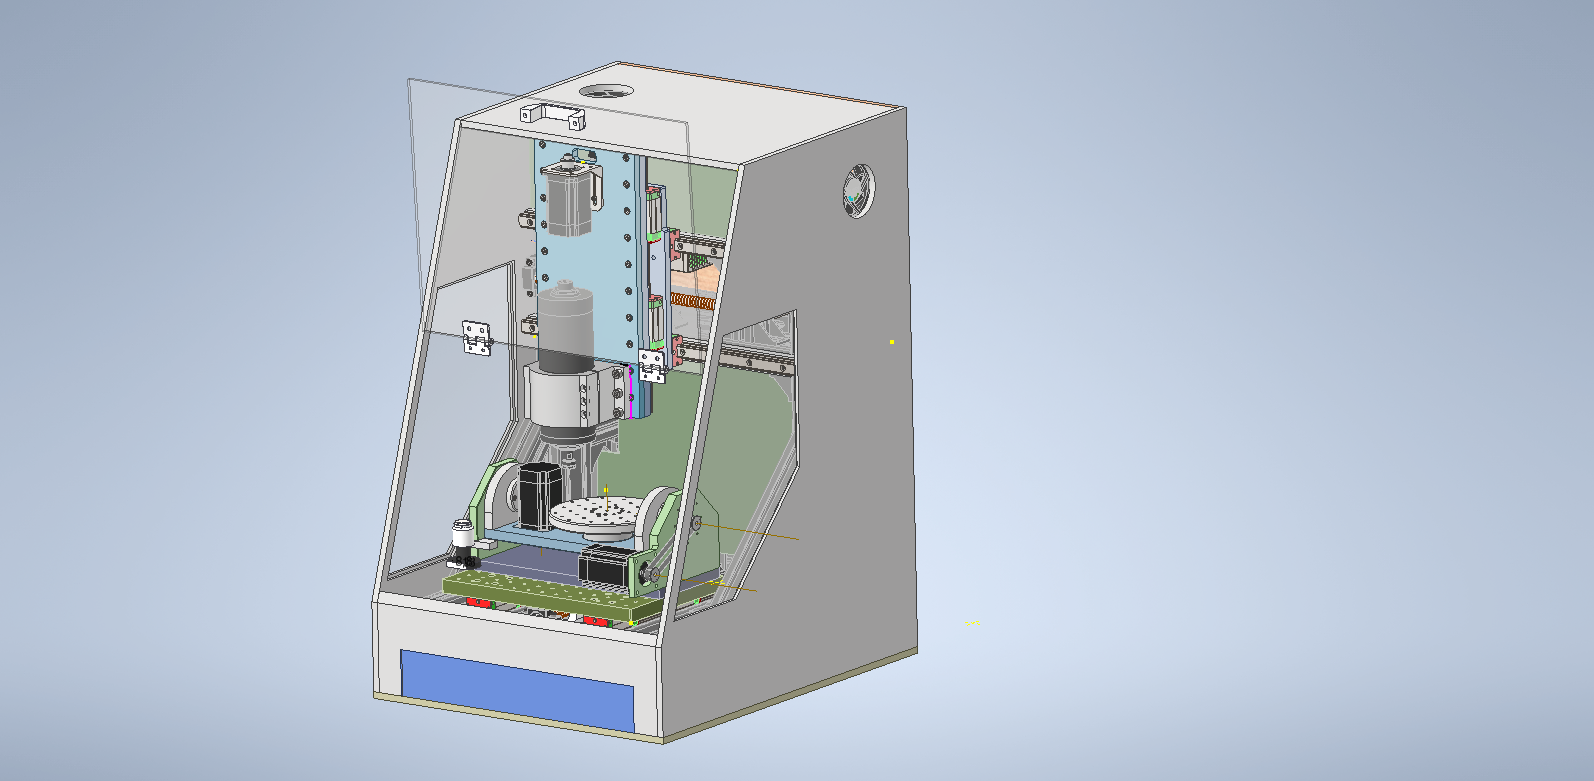Viewport: 1594px width, 781px height.
Task: Click the yellow point on the gray side panel
Action: (892, 342)
